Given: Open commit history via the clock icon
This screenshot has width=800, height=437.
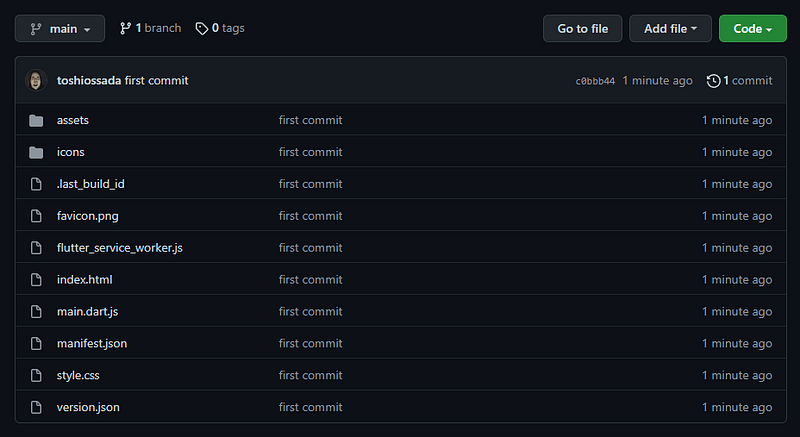Looking at the screenshot, I should [x=713, y=81].
